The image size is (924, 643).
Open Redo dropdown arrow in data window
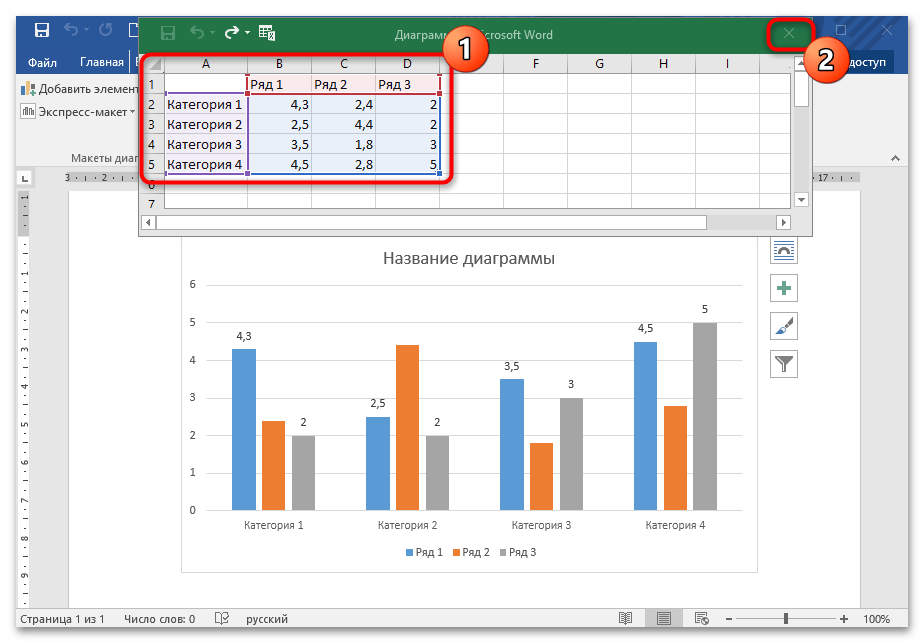(x=248, y=33)
